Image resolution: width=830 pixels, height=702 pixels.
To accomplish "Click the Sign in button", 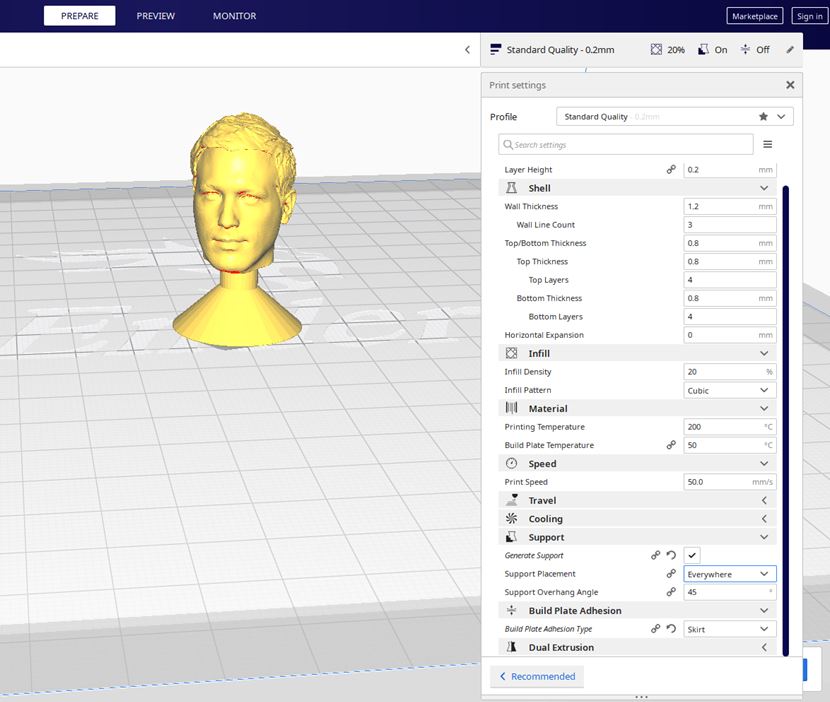I will [809, 16].
